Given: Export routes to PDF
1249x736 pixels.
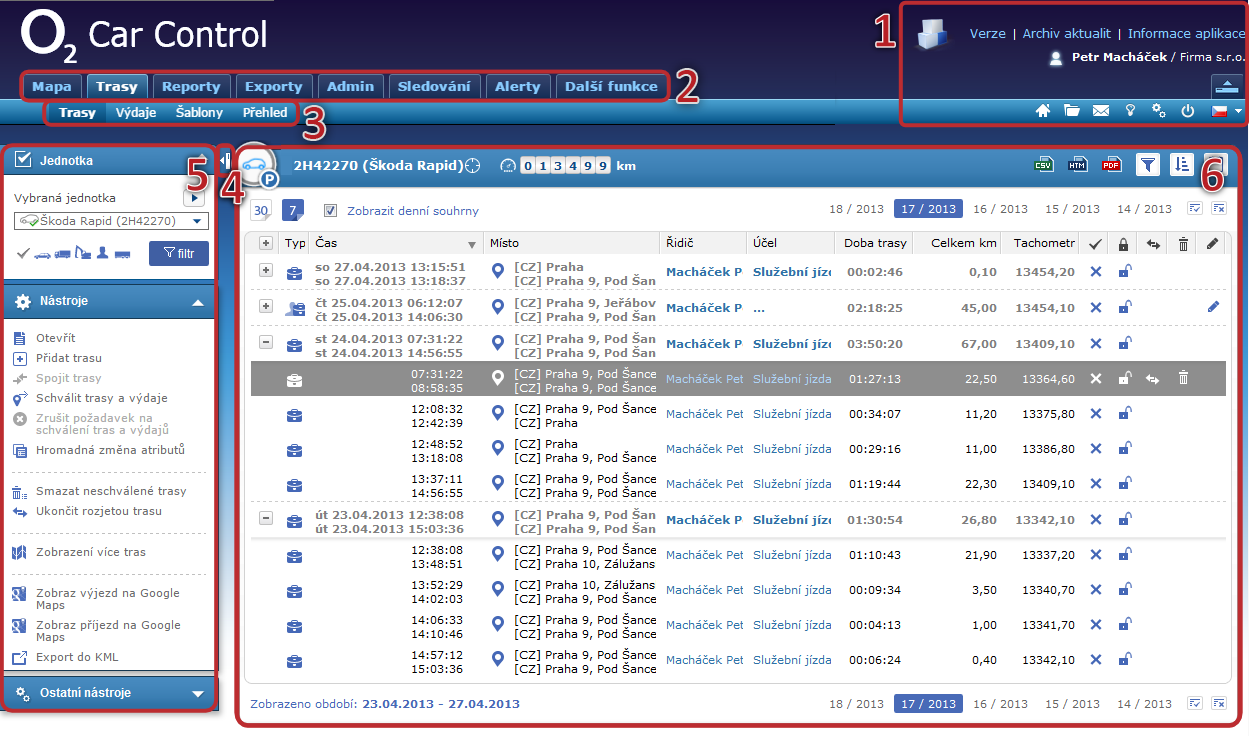Looking at the screenshot, I should coord(1111,165).
